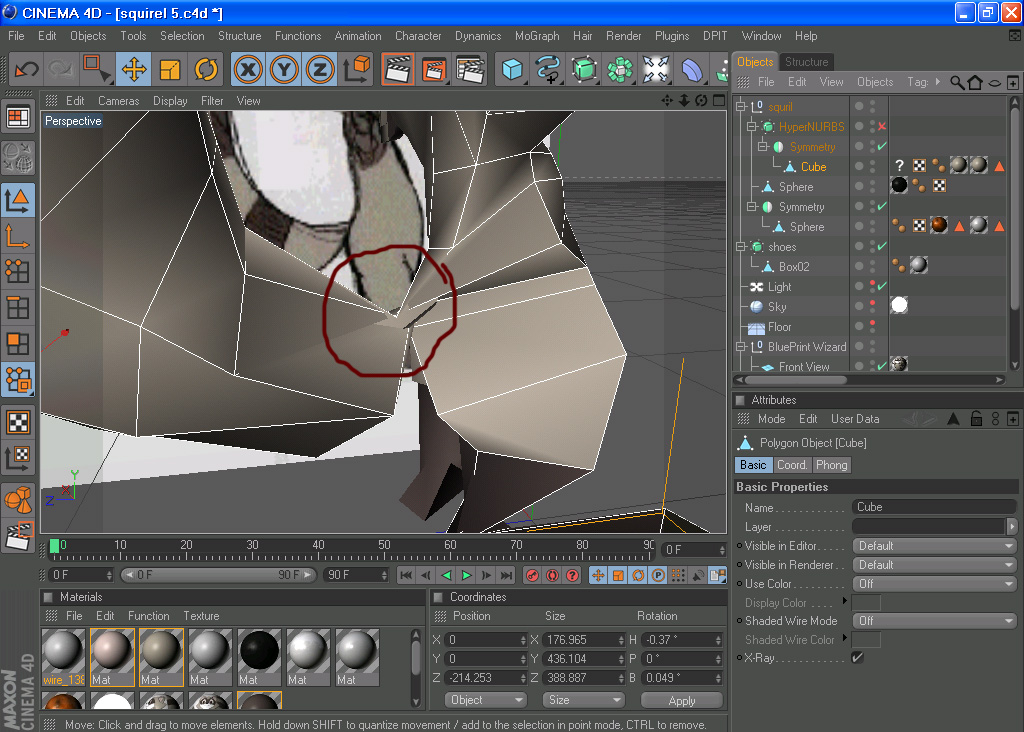Image resolution: width=1024 pixels, height=732 pixels.
Task: Open the Materials Texture menu
Action: 201,616
